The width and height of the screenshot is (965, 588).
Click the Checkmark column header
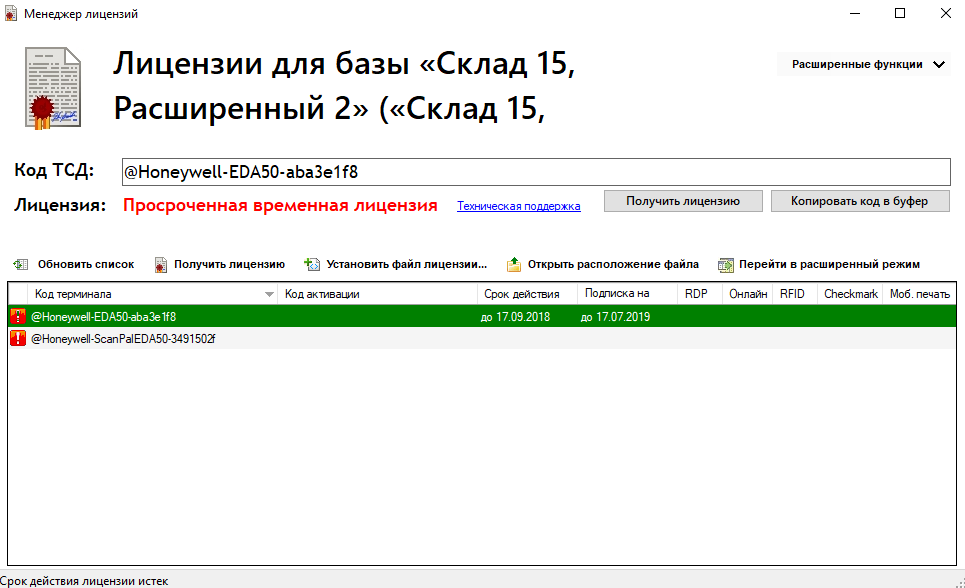pyautogui.click(x=851, y=294)
